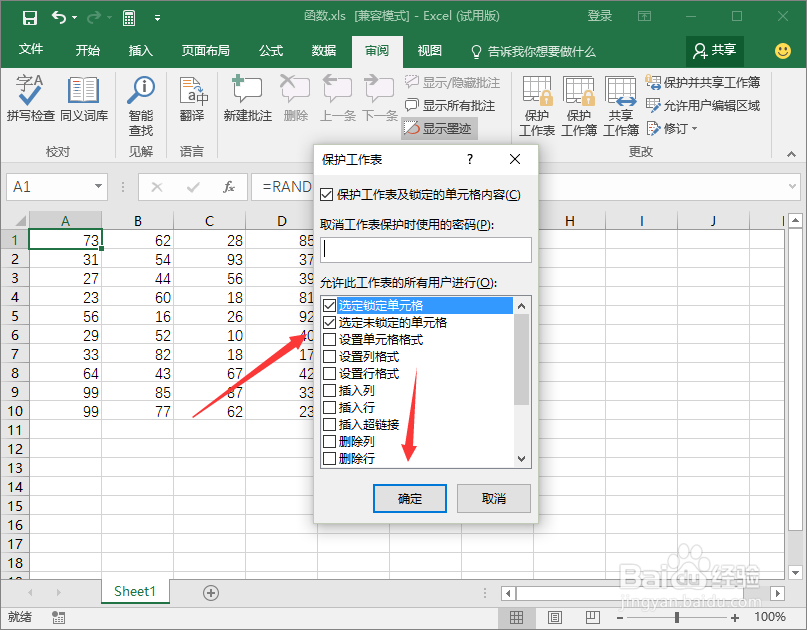Open the Name Box dropdown arrow
Viewport: 807px width, 630px height.
[98, 186]
